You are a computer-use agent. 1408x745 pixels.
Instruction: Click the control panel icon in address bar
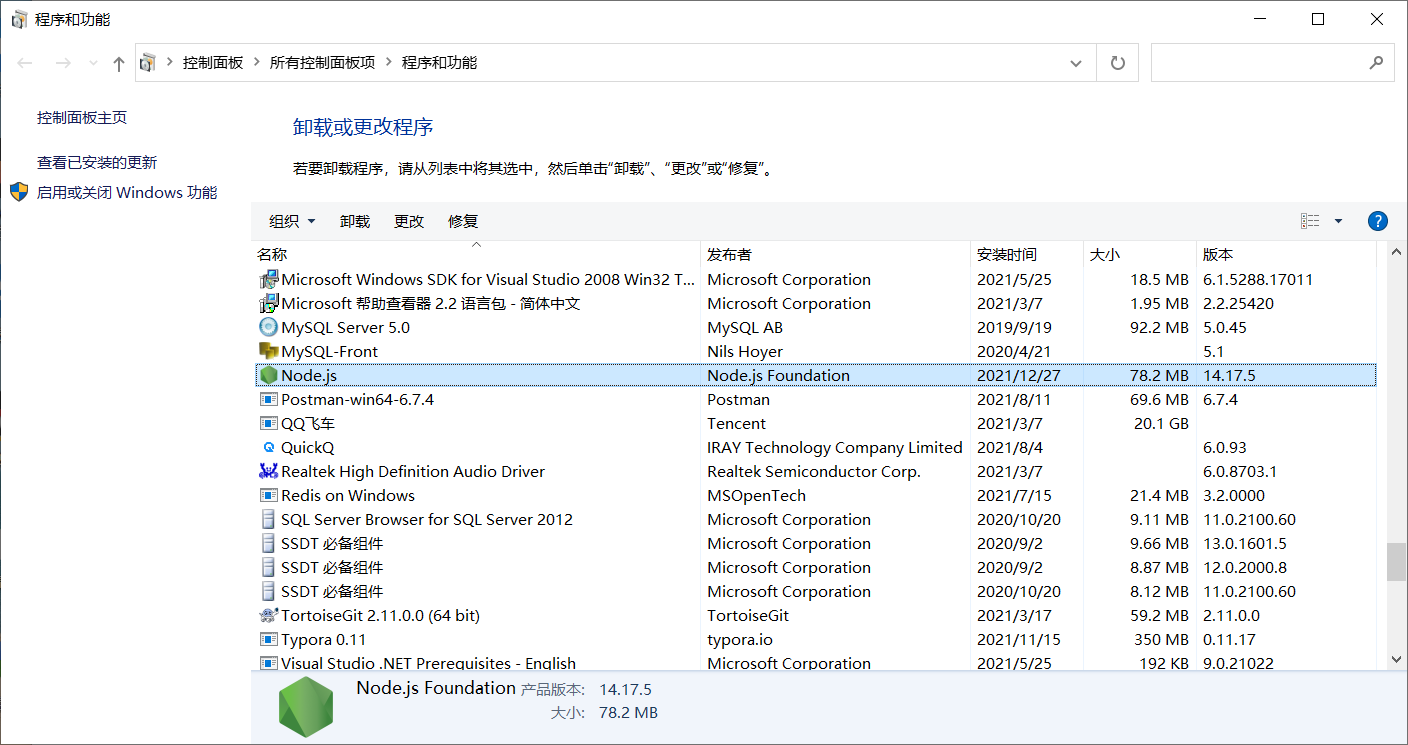(x=148, y=63)
